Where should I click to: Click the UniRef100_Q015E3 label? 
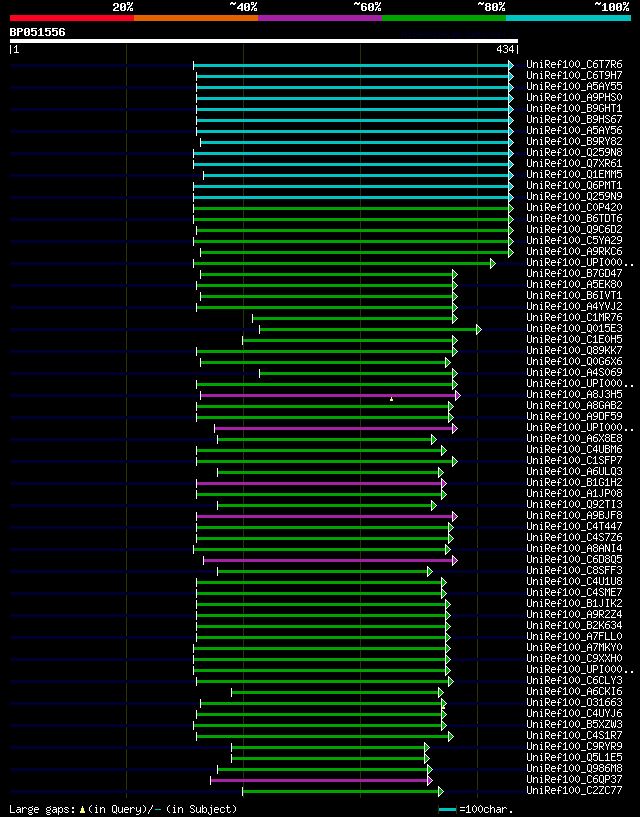pyautogui.click(x=574, y=328)
